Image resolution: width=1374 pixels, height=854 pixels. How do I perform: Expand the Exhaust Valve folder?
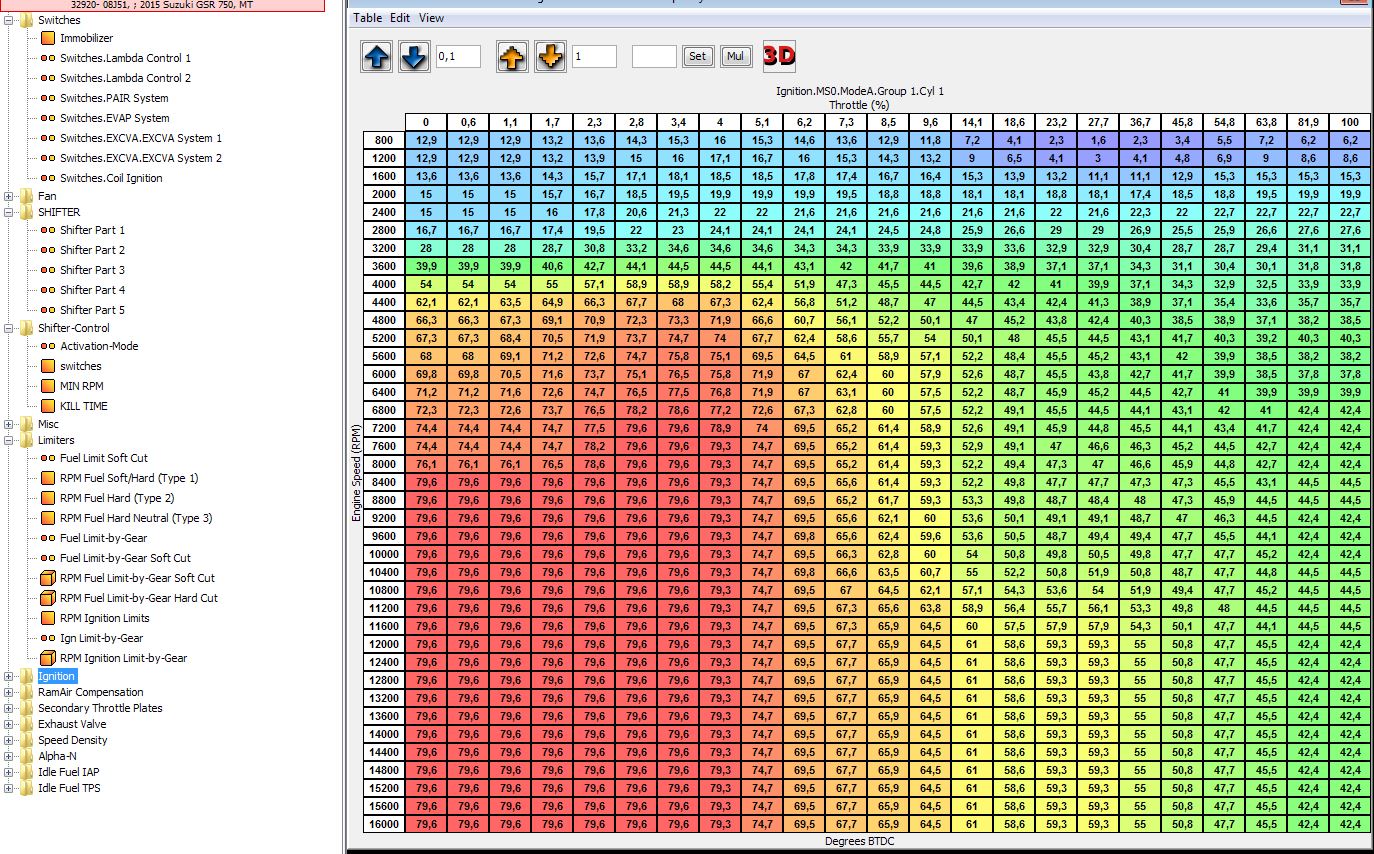[x=9, y=724]
